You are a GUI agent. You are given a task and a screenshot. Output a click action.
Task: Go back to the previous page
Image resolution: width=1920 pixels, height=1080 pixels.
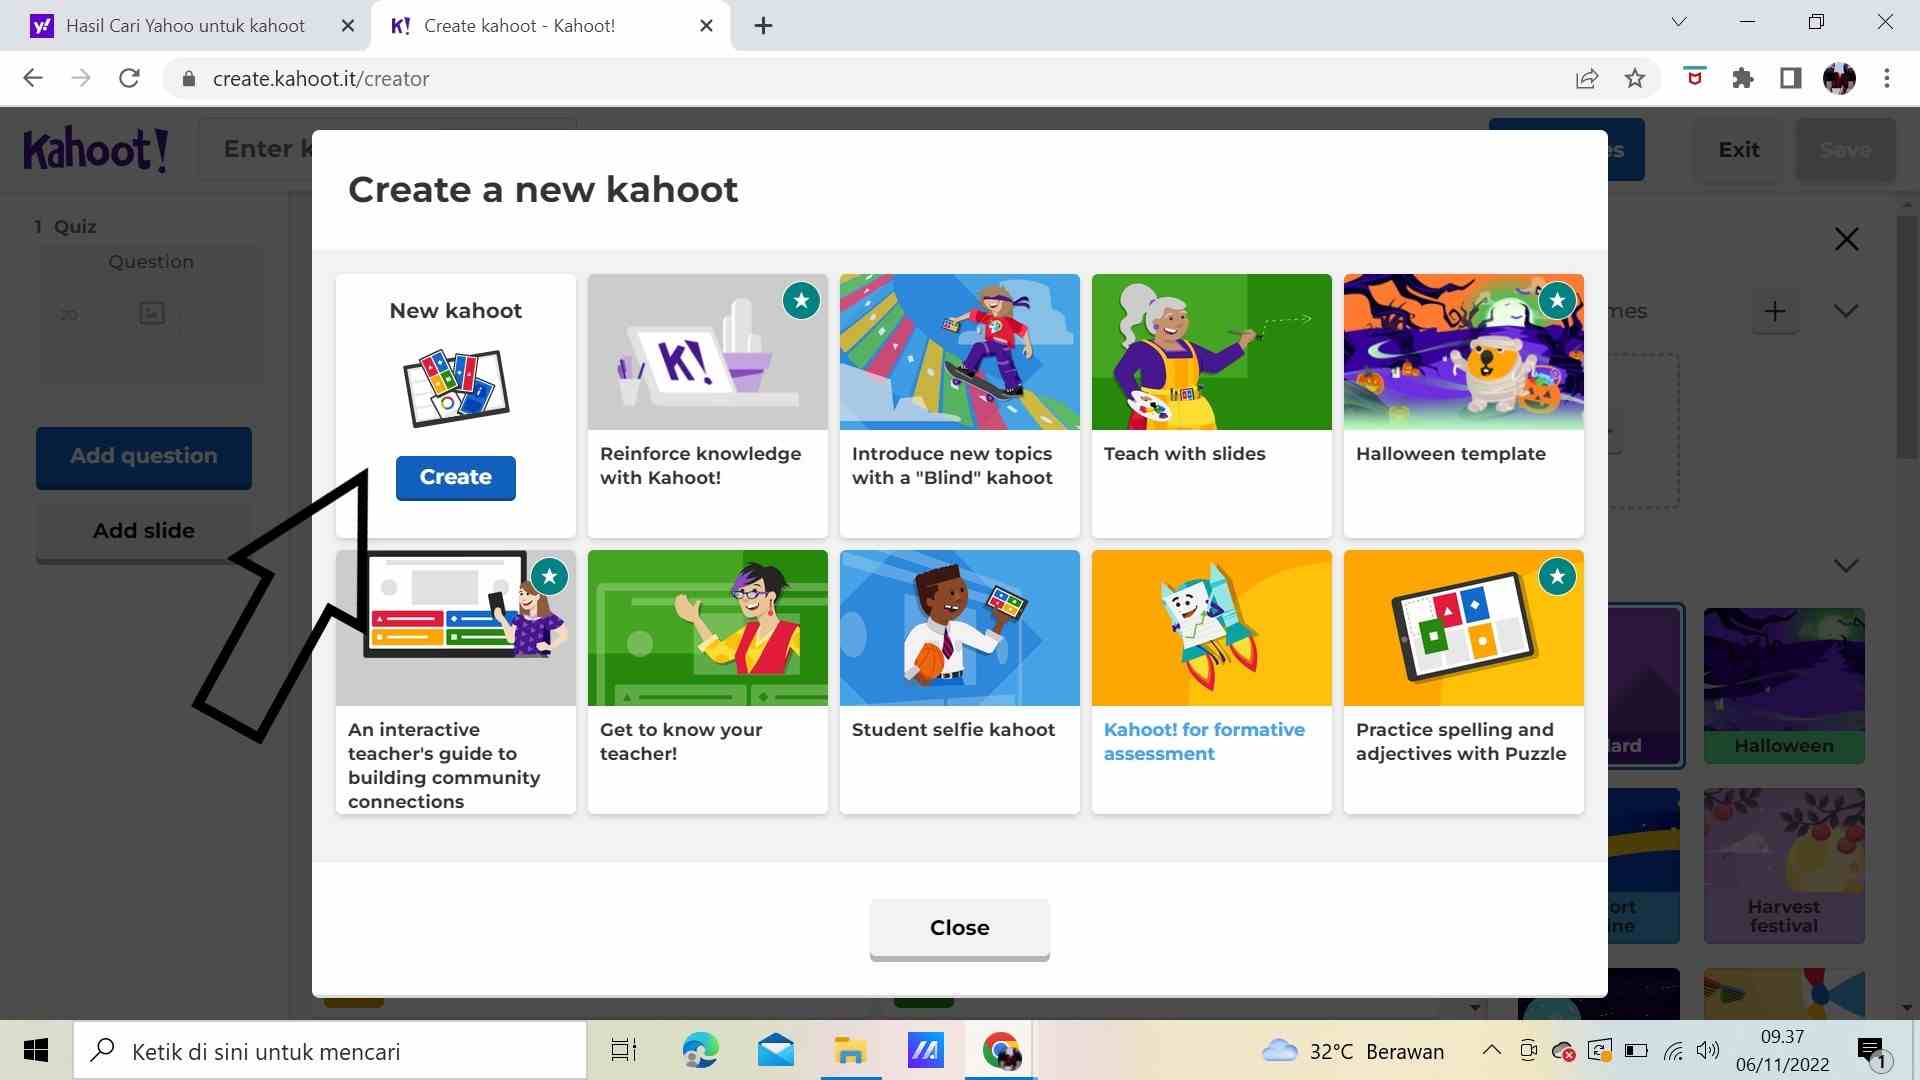click(x=33, y=78)
